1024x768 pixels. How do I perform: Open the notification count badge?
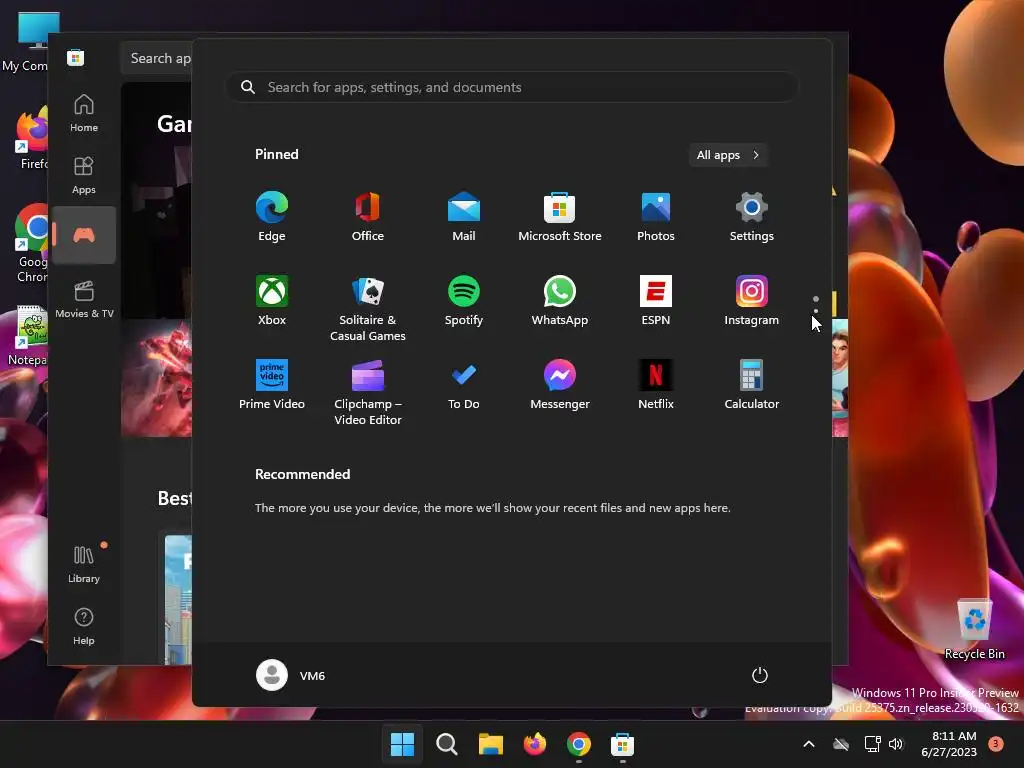[x=996, y=743]
